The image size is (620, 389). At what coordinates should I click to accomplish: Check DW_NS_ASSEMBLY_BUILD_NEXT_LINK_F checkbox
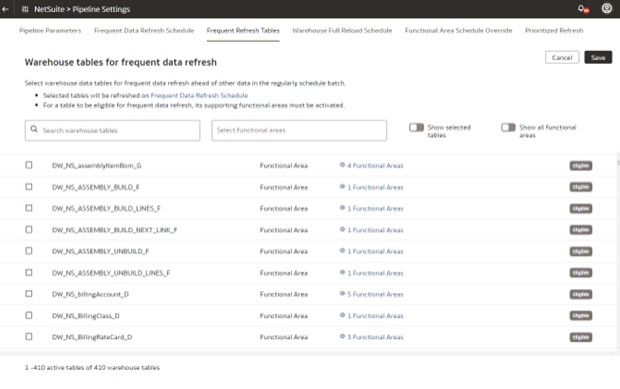tap(29, 229)
